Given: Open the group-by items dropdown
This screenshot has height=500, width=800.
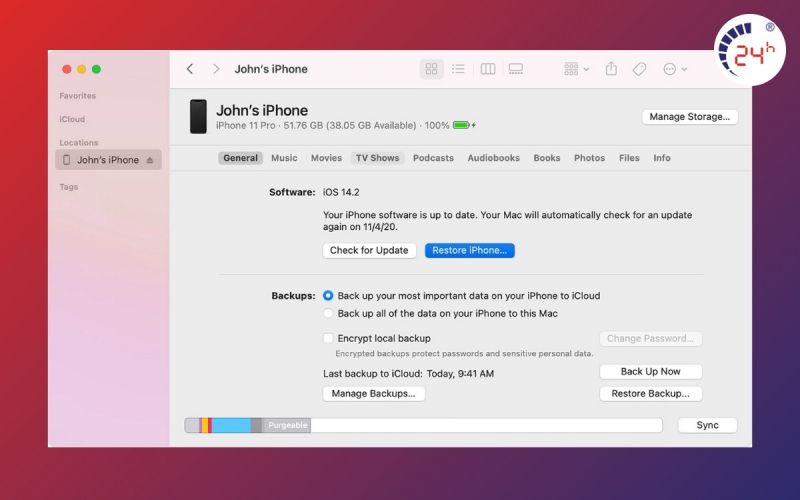Looking at the screenshot, I should point(577,69).
